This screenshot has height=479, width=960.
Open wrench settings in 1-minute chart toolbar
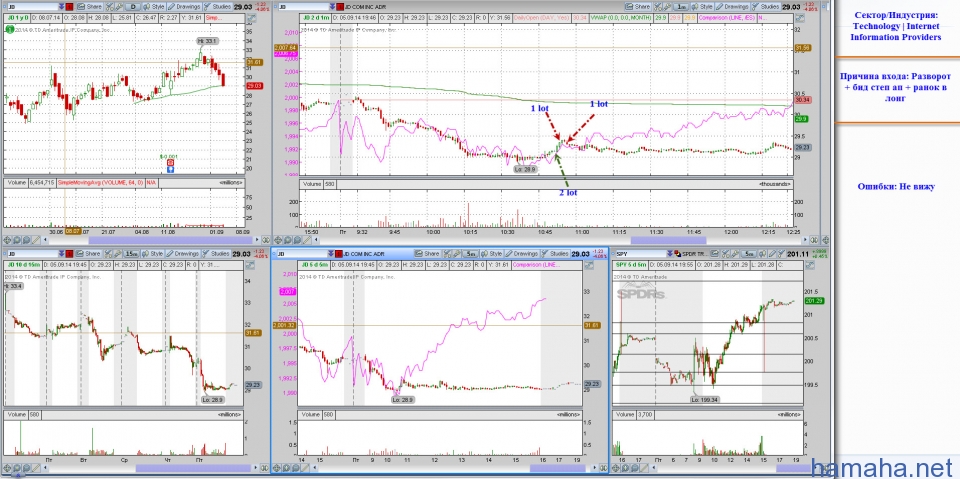click(x=667, y=6)
